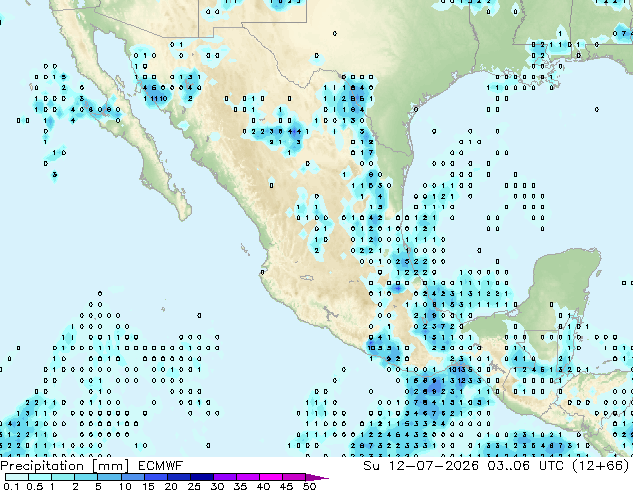Viewport: 634px width, 490px height.
Task: Click the 1–2 mm legend color swatch
Action: pos(63,477)
